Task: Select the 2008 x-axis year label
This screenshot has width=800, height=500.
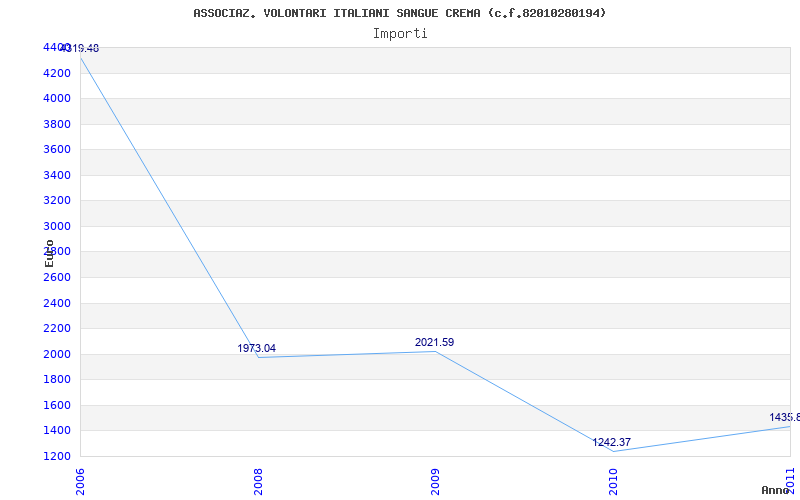Action: coord(258,482)
